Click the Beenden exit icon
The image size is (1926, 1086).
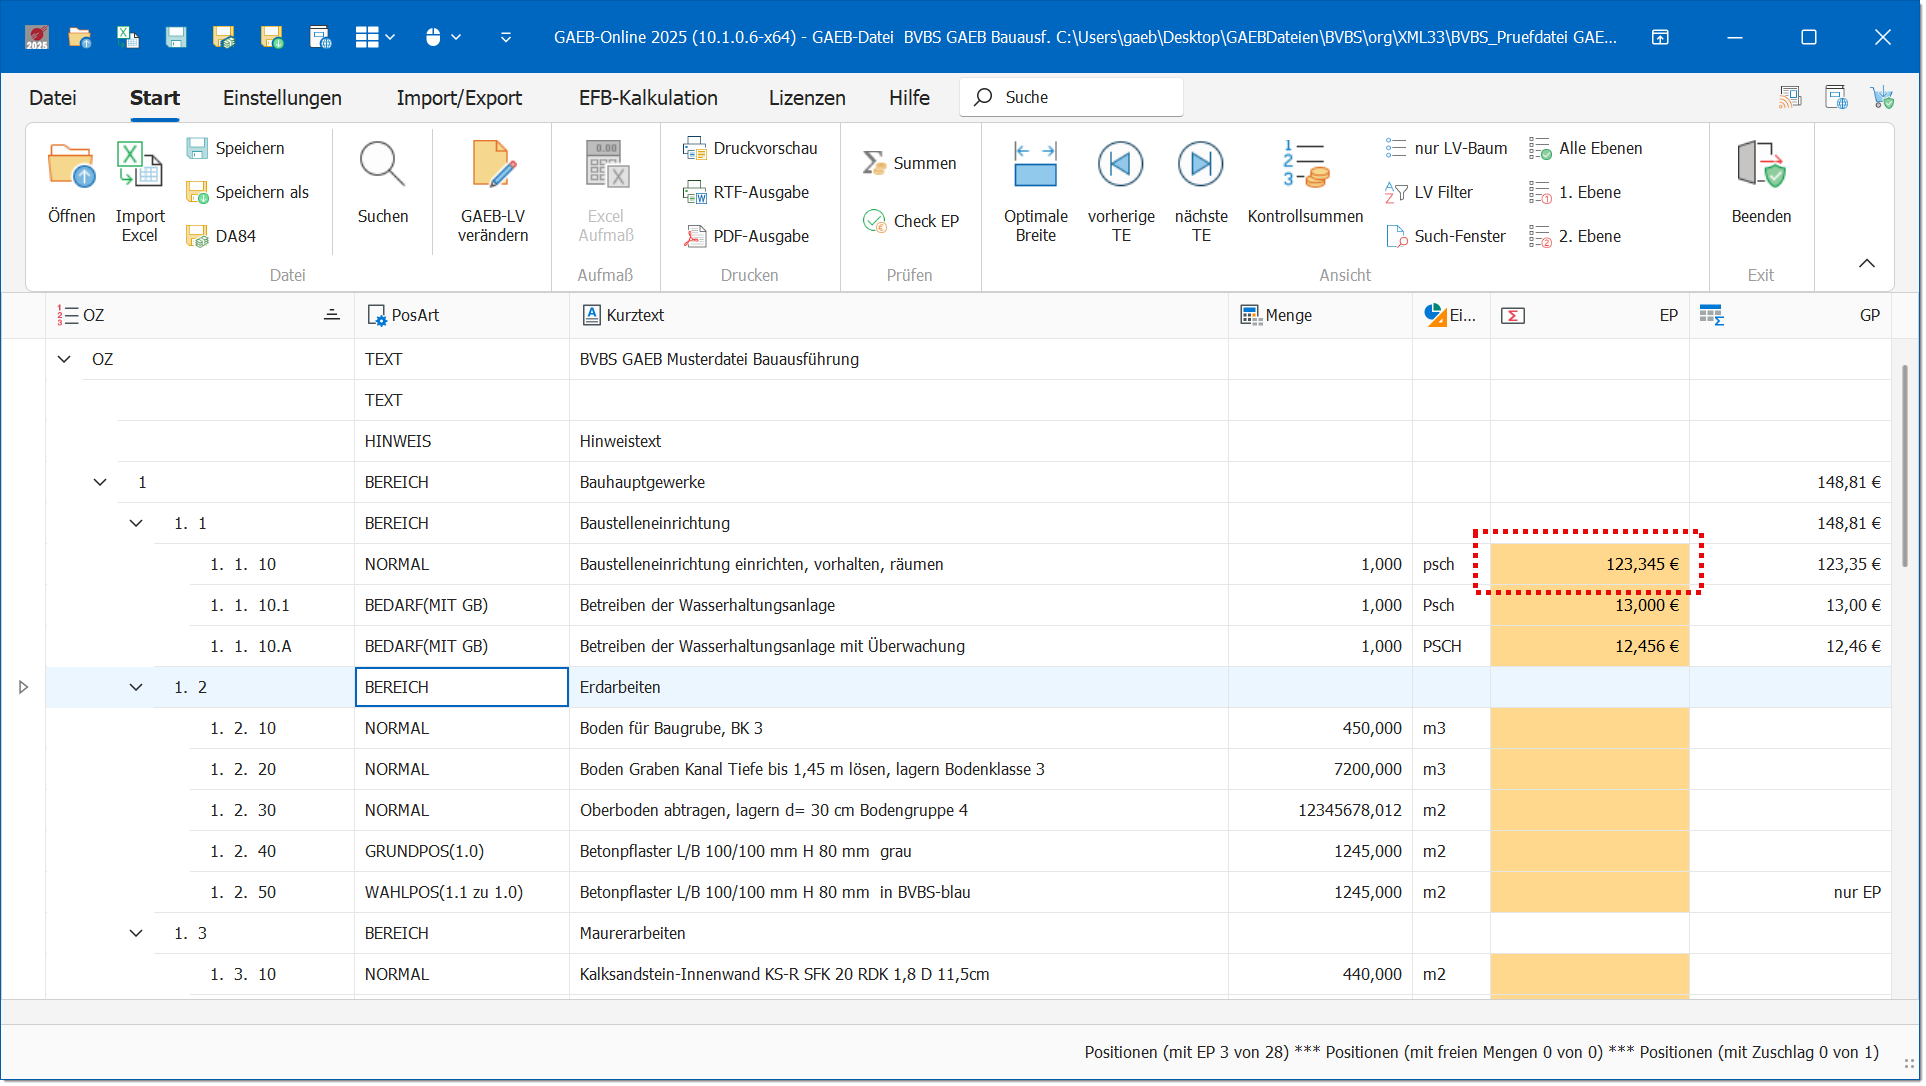pos(1760,166)
